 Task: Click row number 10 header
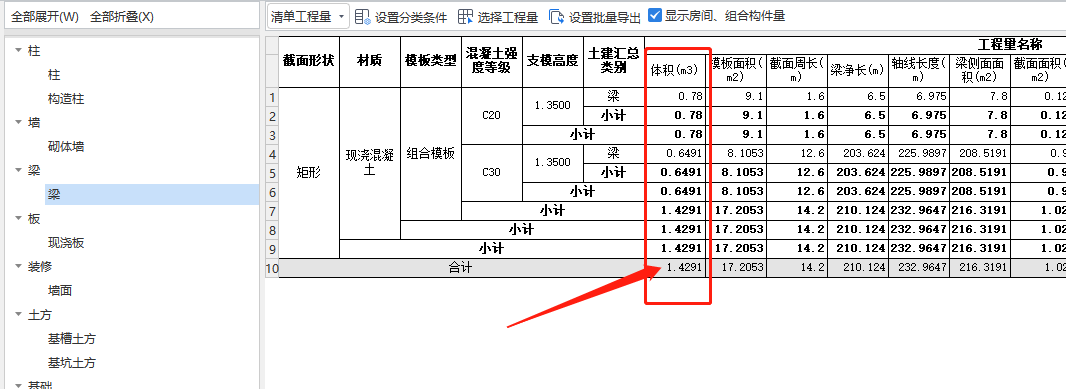(x=272, y=268)
